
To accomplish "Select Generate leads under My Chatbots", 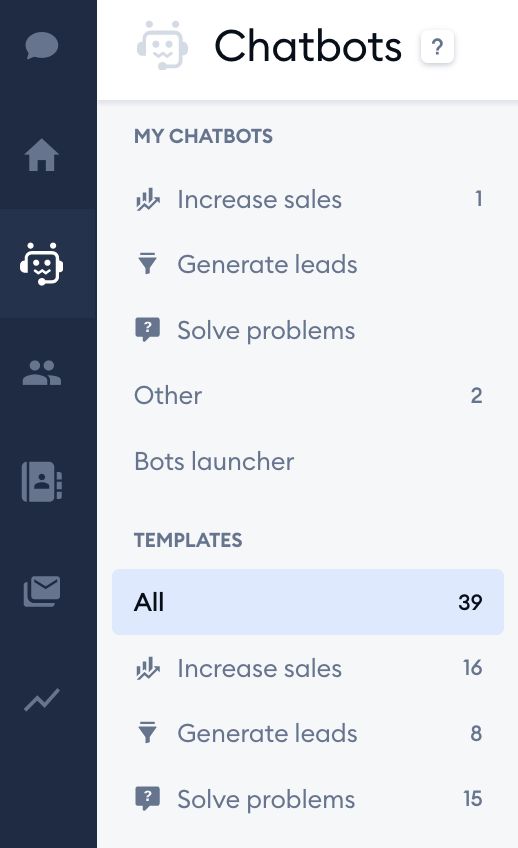I will click(x=308, y=265).
